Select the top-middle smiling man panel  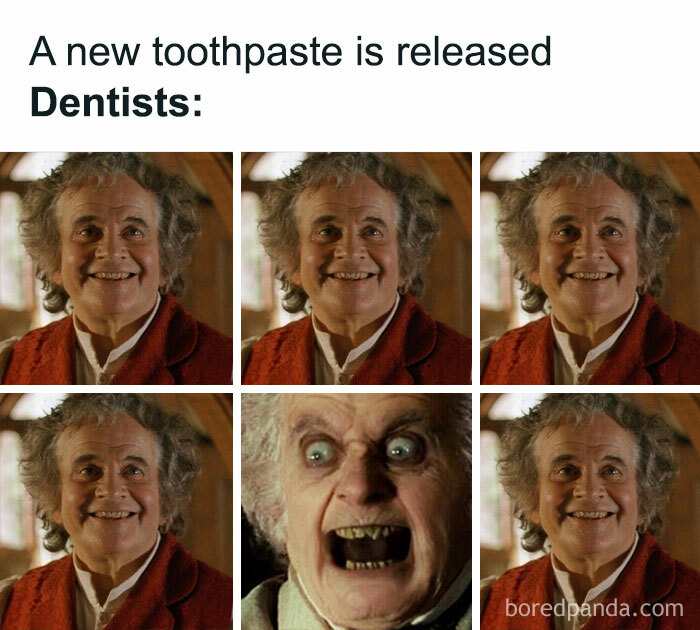tap(356, 268)
